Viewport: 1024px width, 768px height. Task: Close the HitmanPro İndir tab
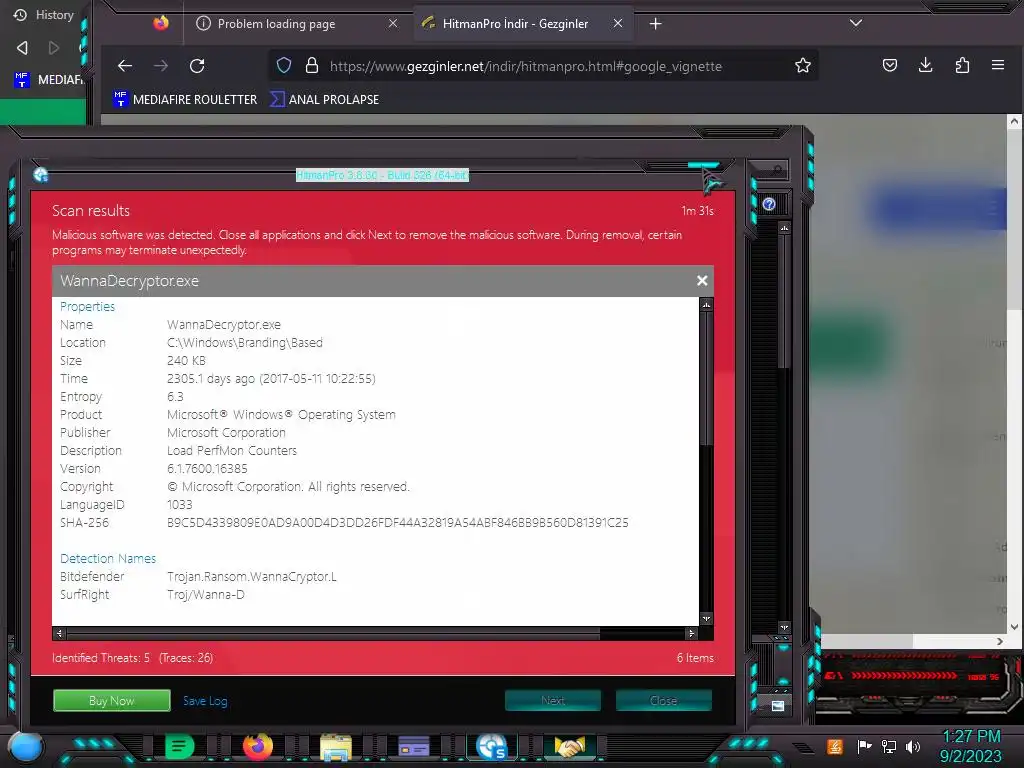(x=618, y=24)
